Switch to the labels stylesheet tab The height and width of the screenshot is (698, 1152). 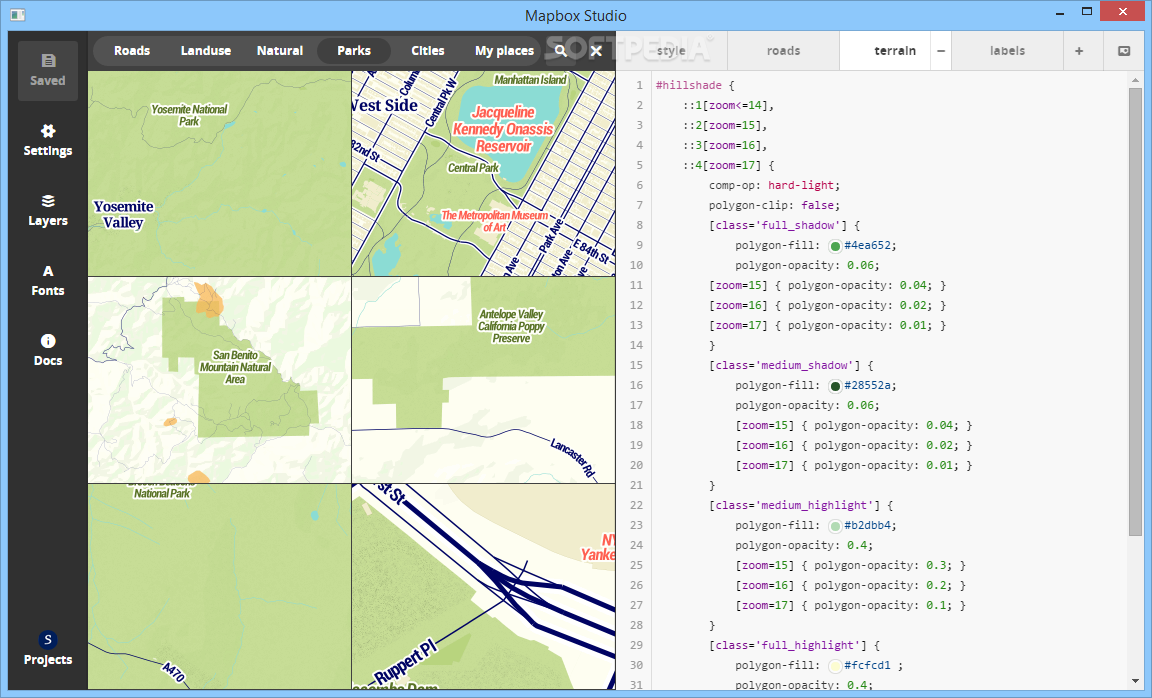(1007, 51)
